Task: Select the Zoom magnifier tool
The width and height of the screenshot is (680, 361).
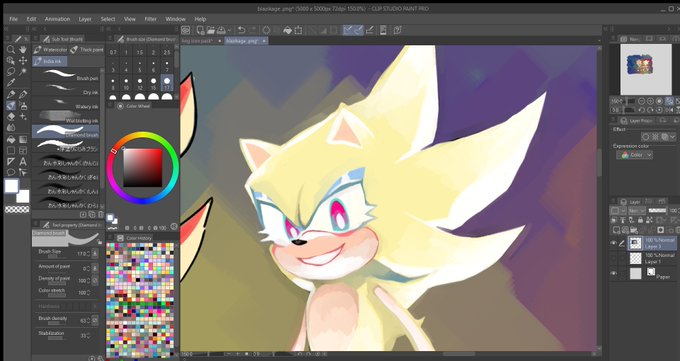Action: pos(11,49)
